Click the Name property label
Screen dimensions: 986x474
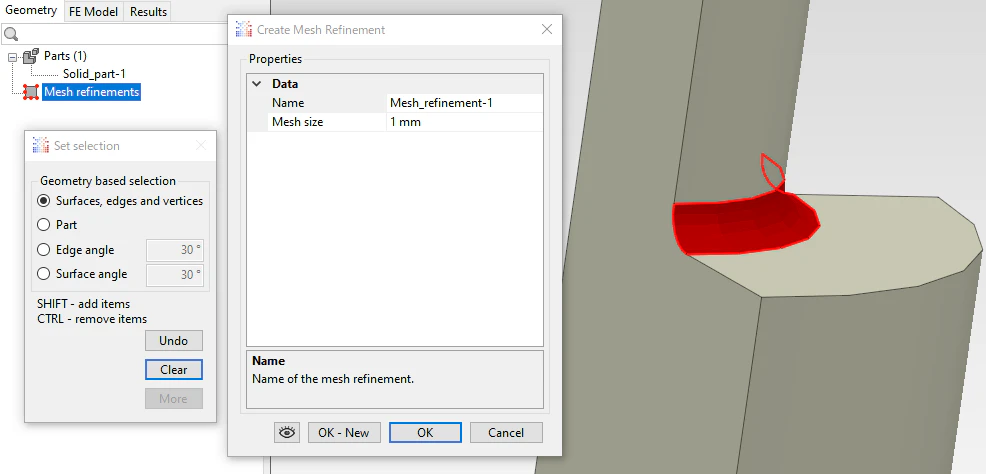tap(288, 103)
